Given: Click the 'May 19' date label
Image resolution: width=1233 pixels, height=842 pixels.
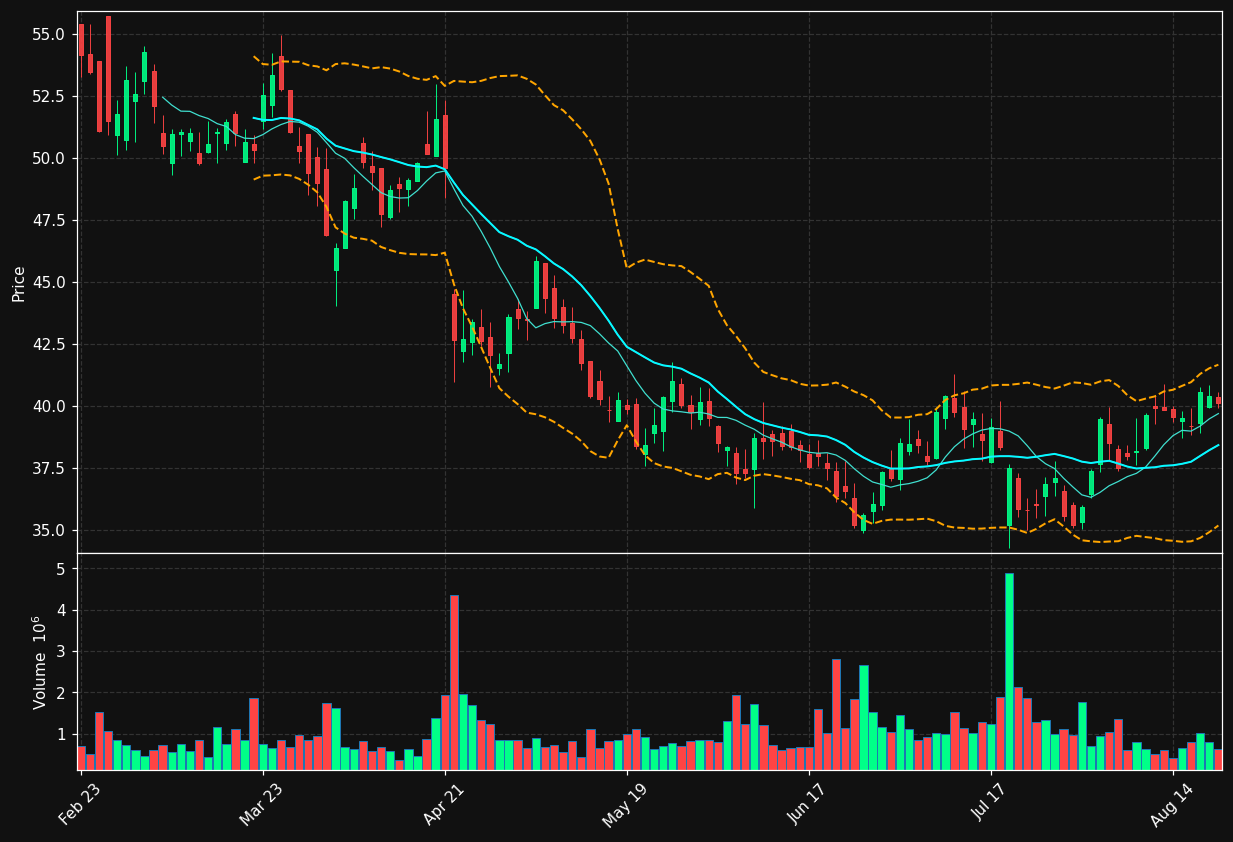Looking at the screenshot, I should click(x=624, y=805).
